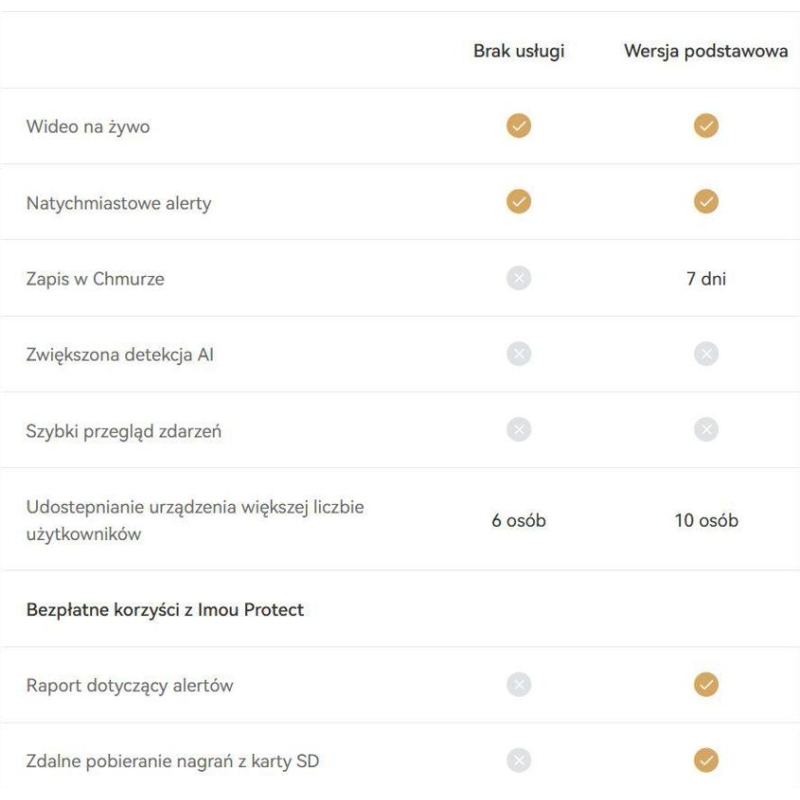Screen dimensions: 800x800
Task: Click gold checkmark for Raport dotyczący alertów
Action: click(706, 685)
